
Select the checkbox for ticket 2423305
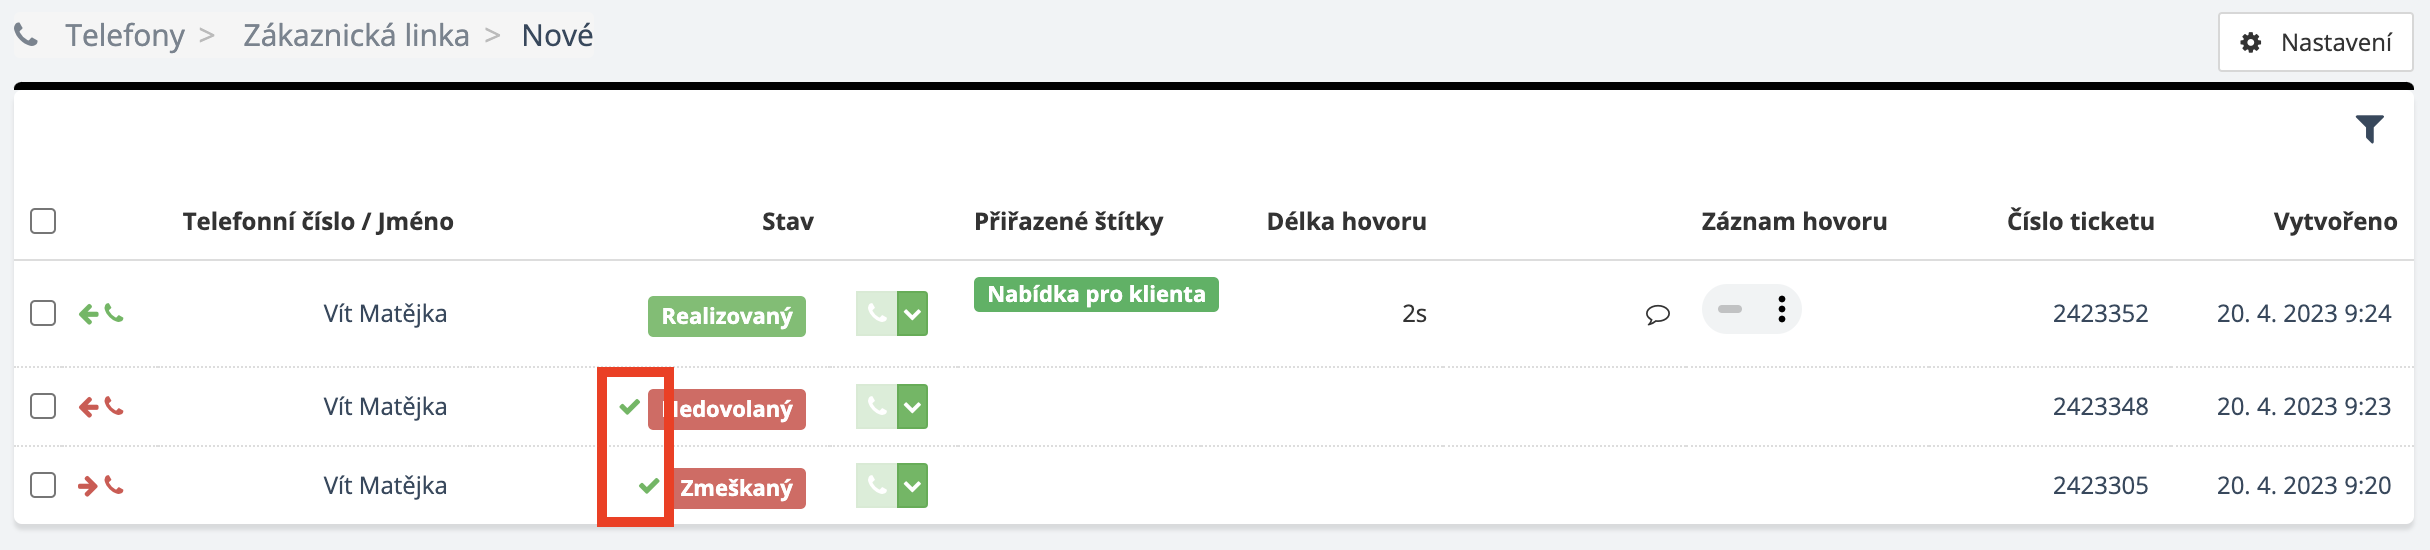coord(43,485)
